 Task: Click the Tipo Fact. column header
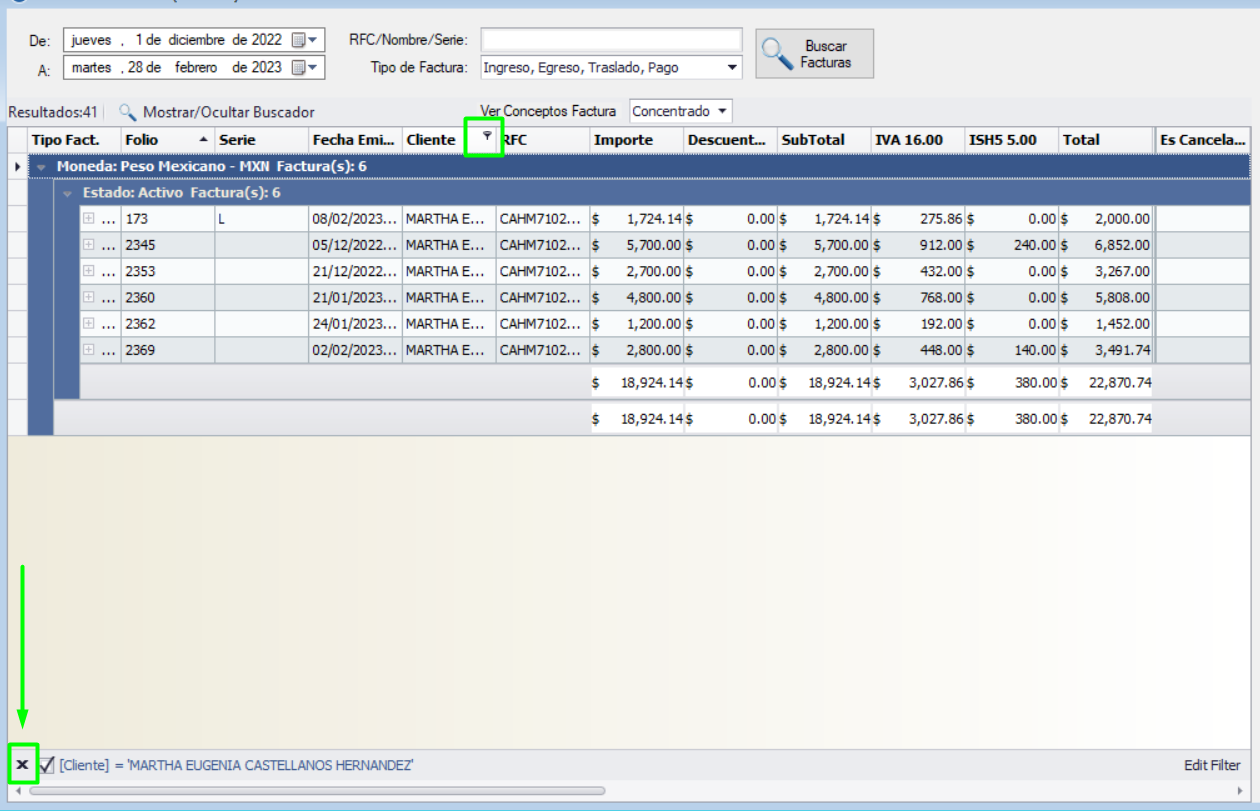click(x=75, y=140)
